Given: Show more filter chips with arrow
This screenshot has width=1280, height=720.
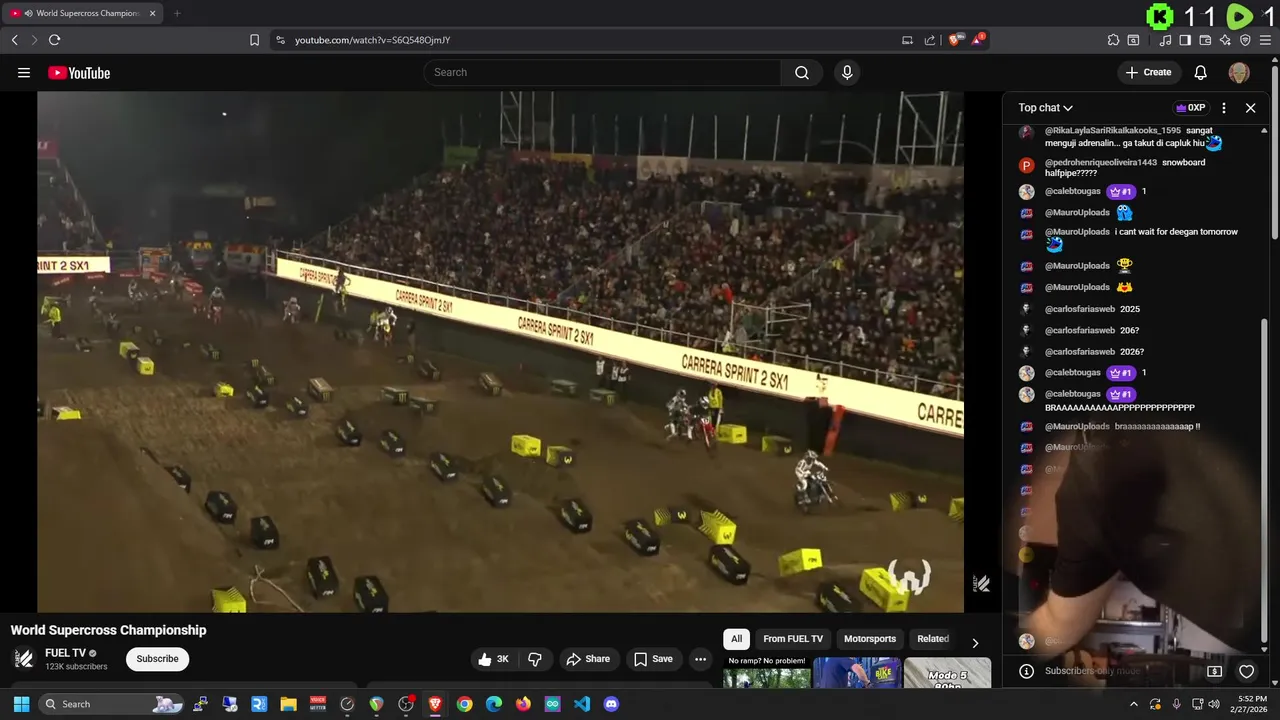Looking at the screenshot, I should pyautogui.click(x=975, y=642).
